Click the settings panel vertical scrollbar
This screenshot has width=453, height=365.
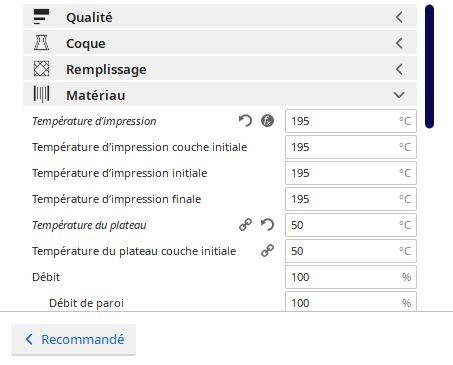430,67
